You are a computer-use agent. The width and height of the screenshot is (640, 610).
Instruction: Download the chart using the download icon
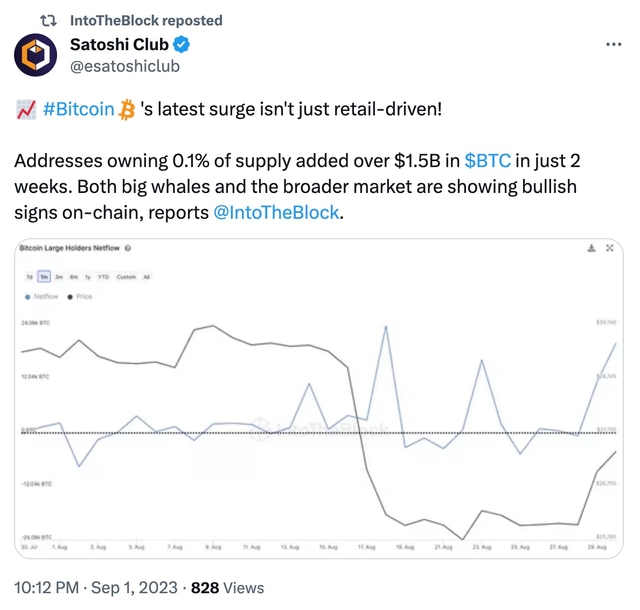[x=594, y=248]
